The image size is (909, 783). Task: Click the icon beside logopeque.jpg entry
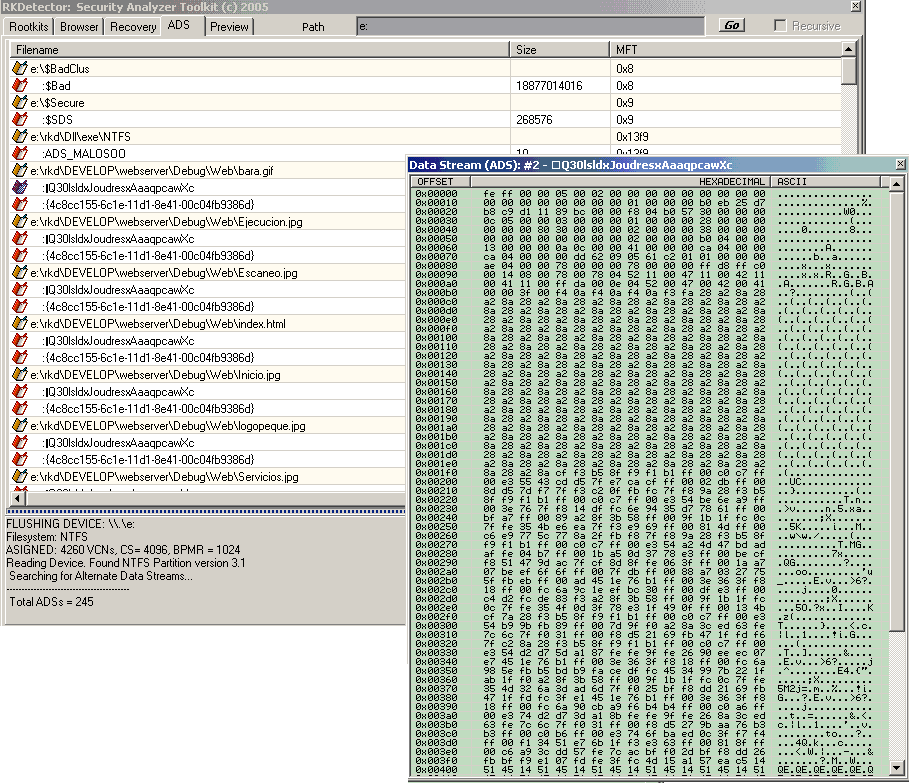(x=19, y=426)
